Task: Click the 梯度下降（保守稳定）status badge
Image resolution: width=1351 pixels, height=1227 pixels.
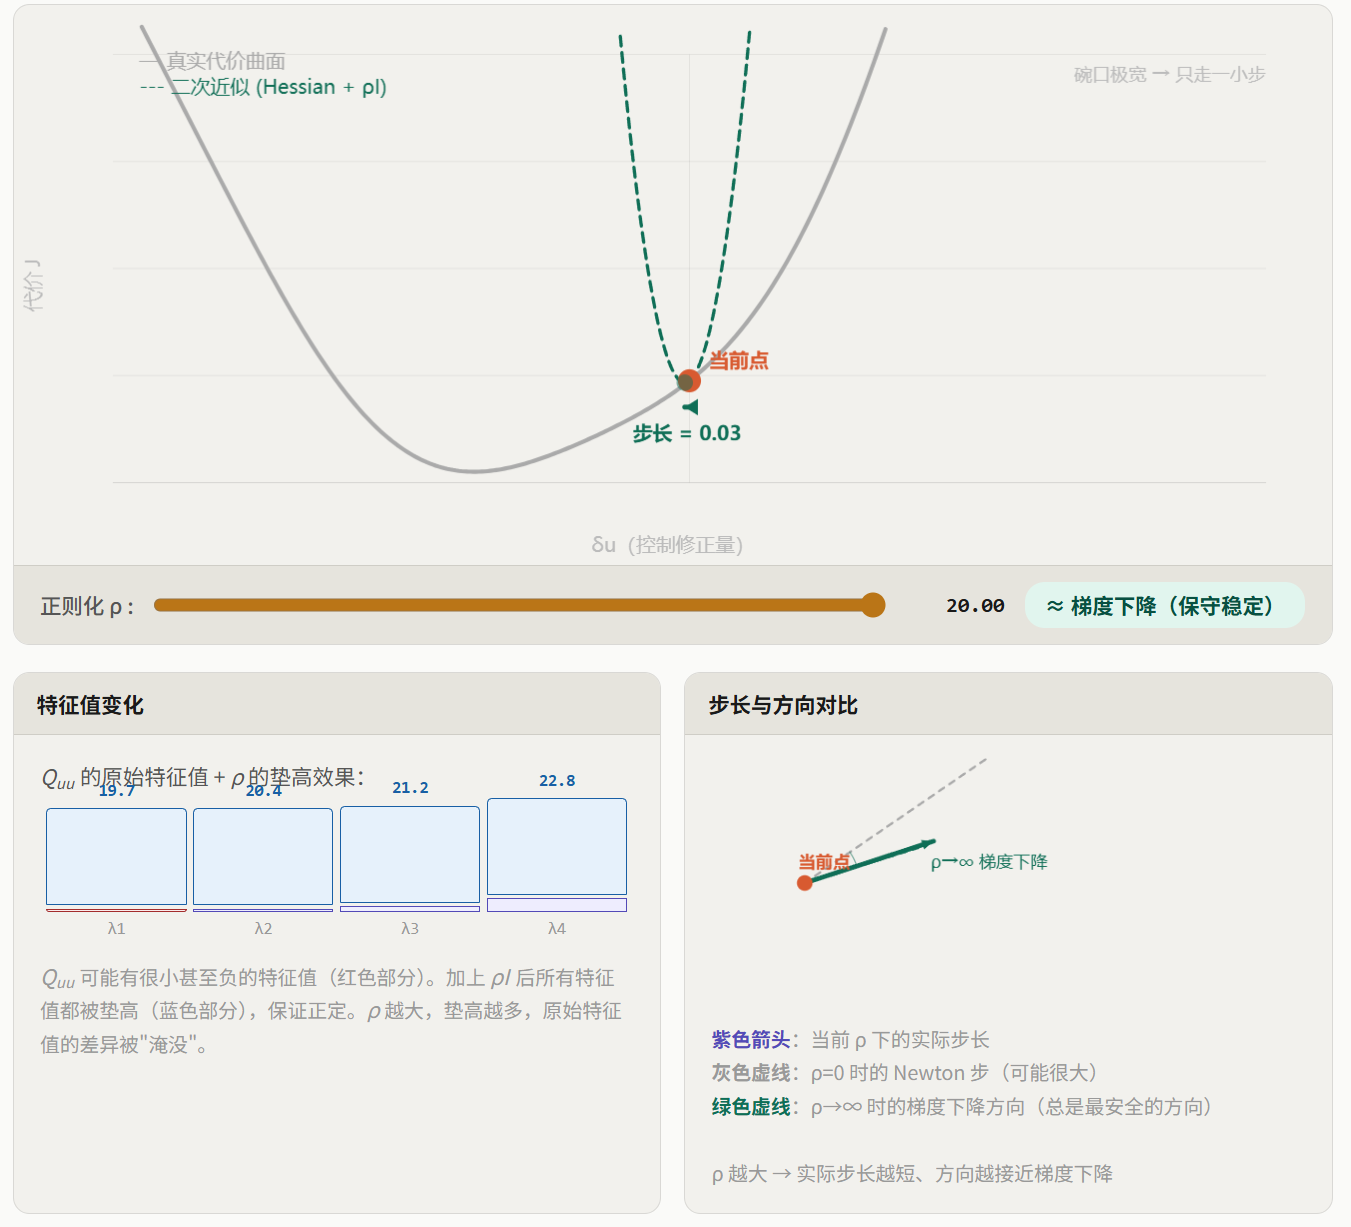Action: click(x=1164, y=606)
